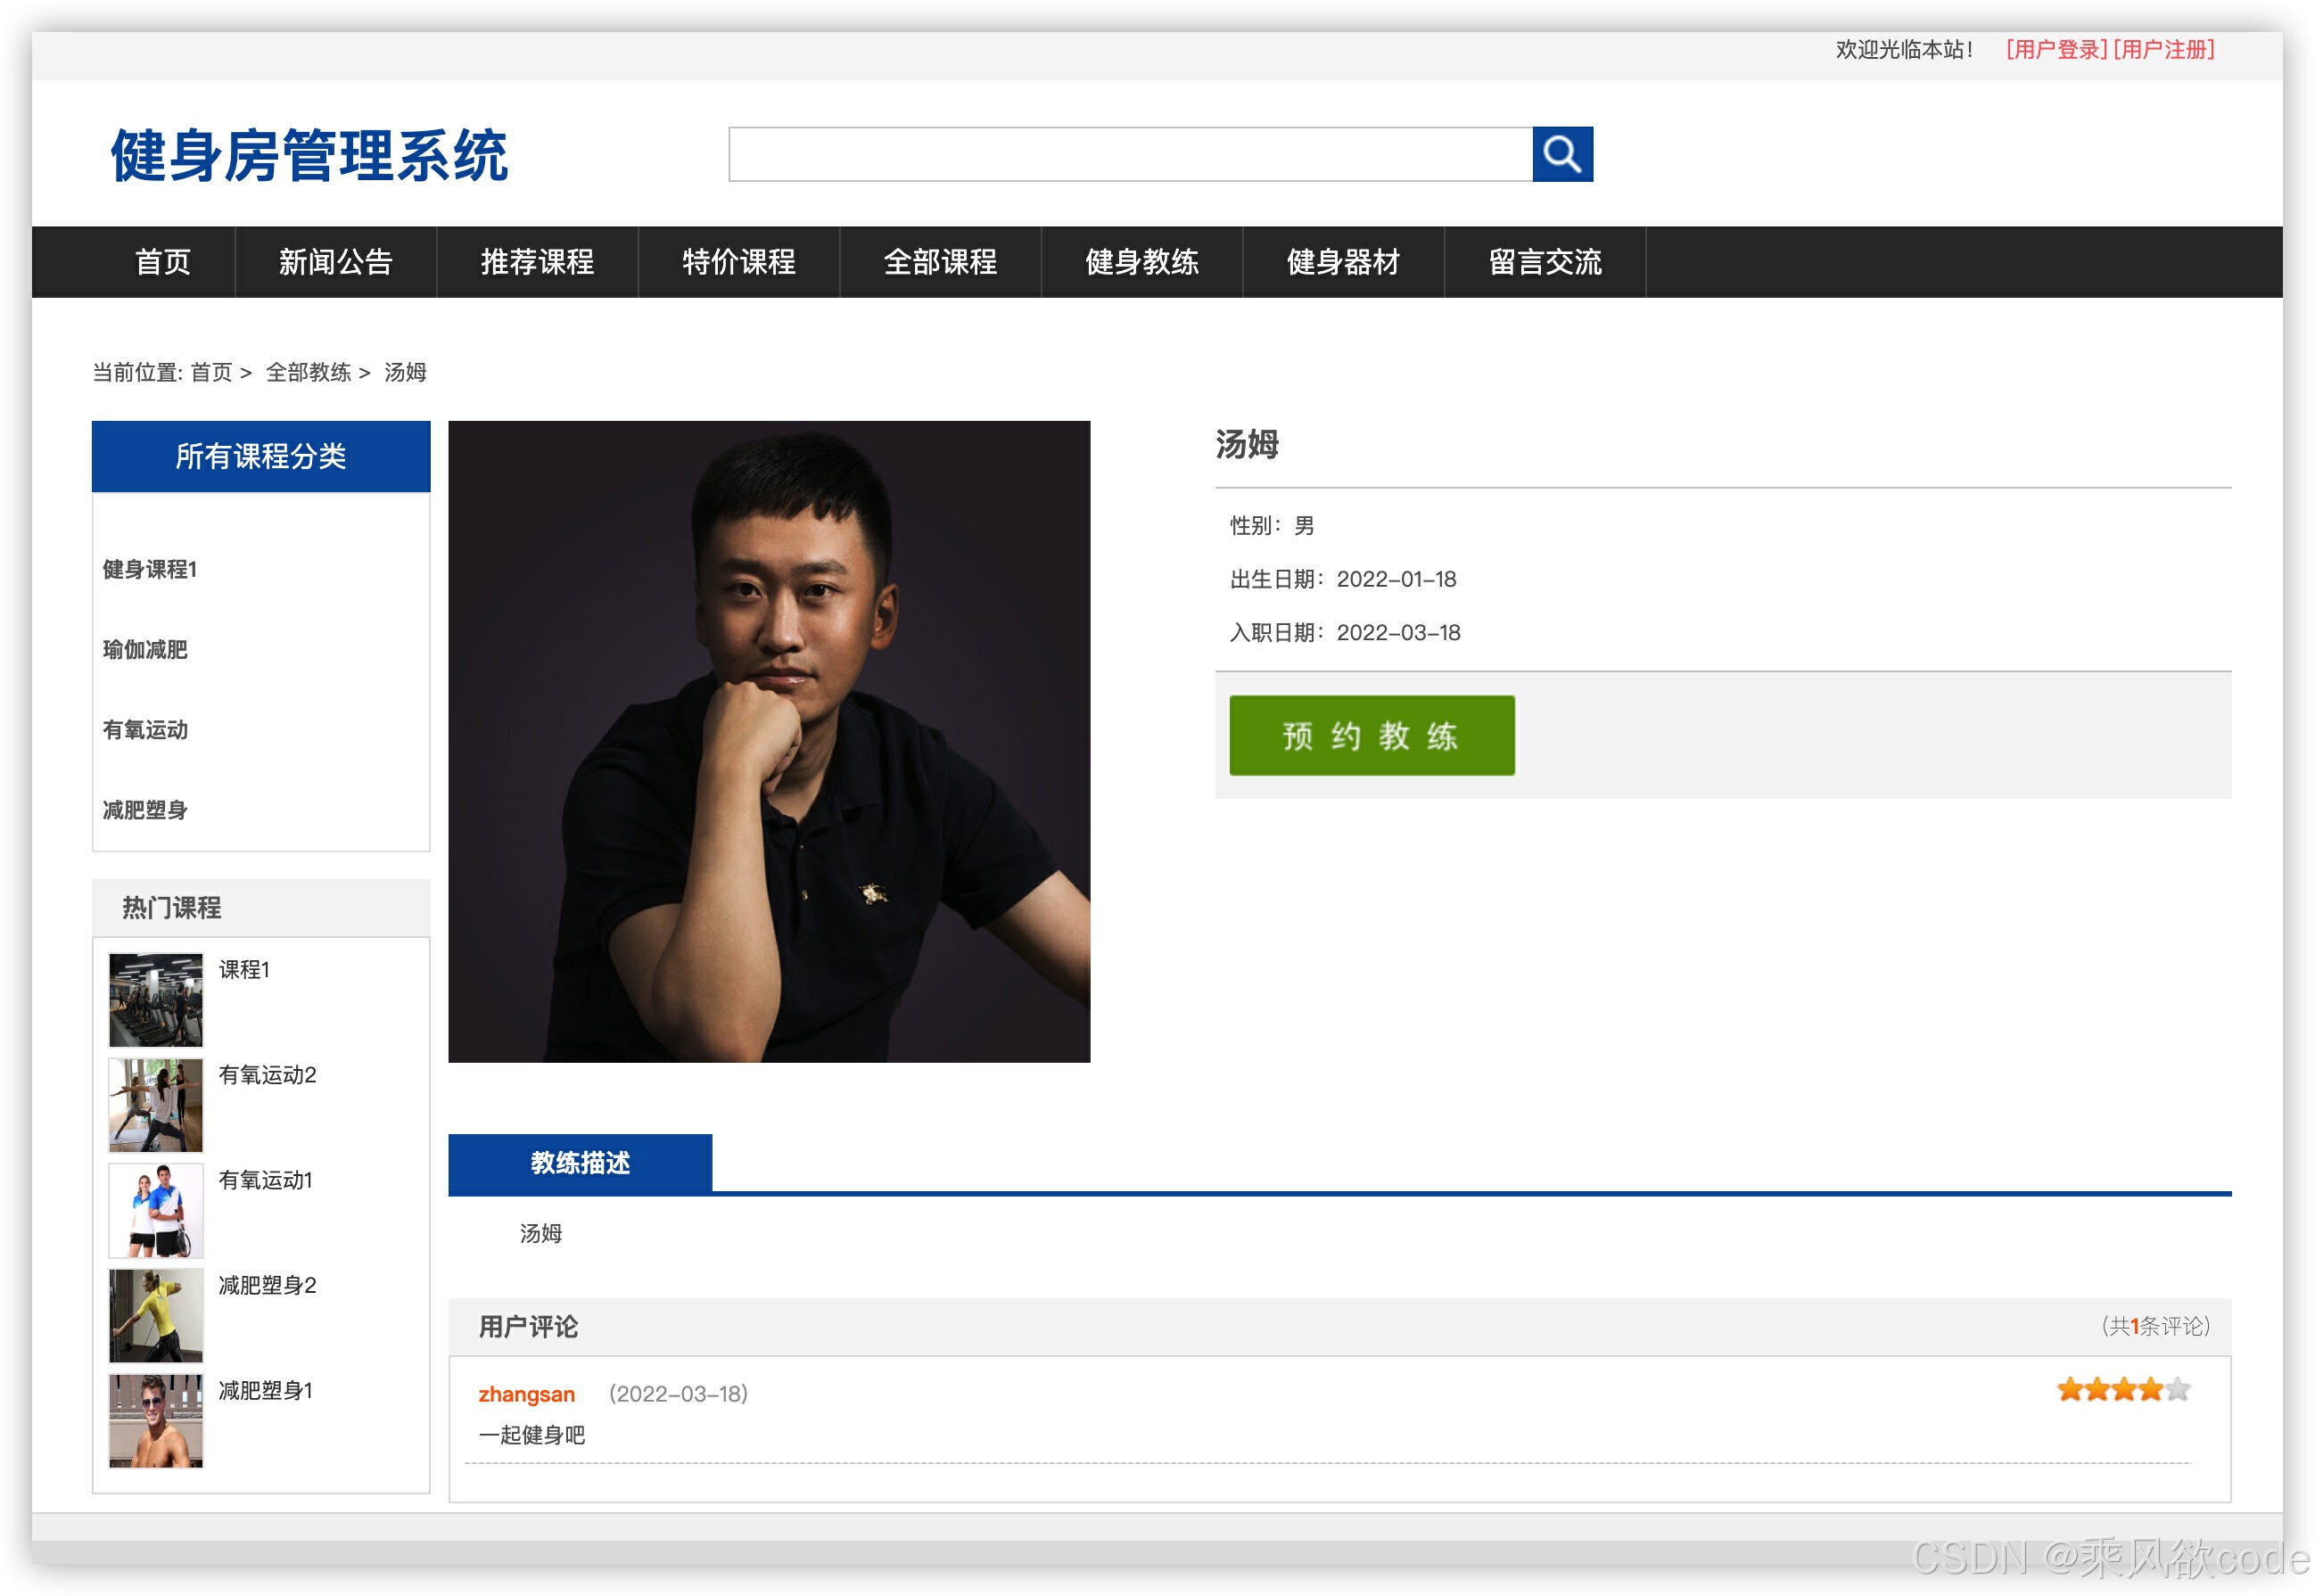This screenshot has width=2315, height=1596.
Task: Open the 有氧运动2 course thumbnail
Action: tap(155, 1104)
